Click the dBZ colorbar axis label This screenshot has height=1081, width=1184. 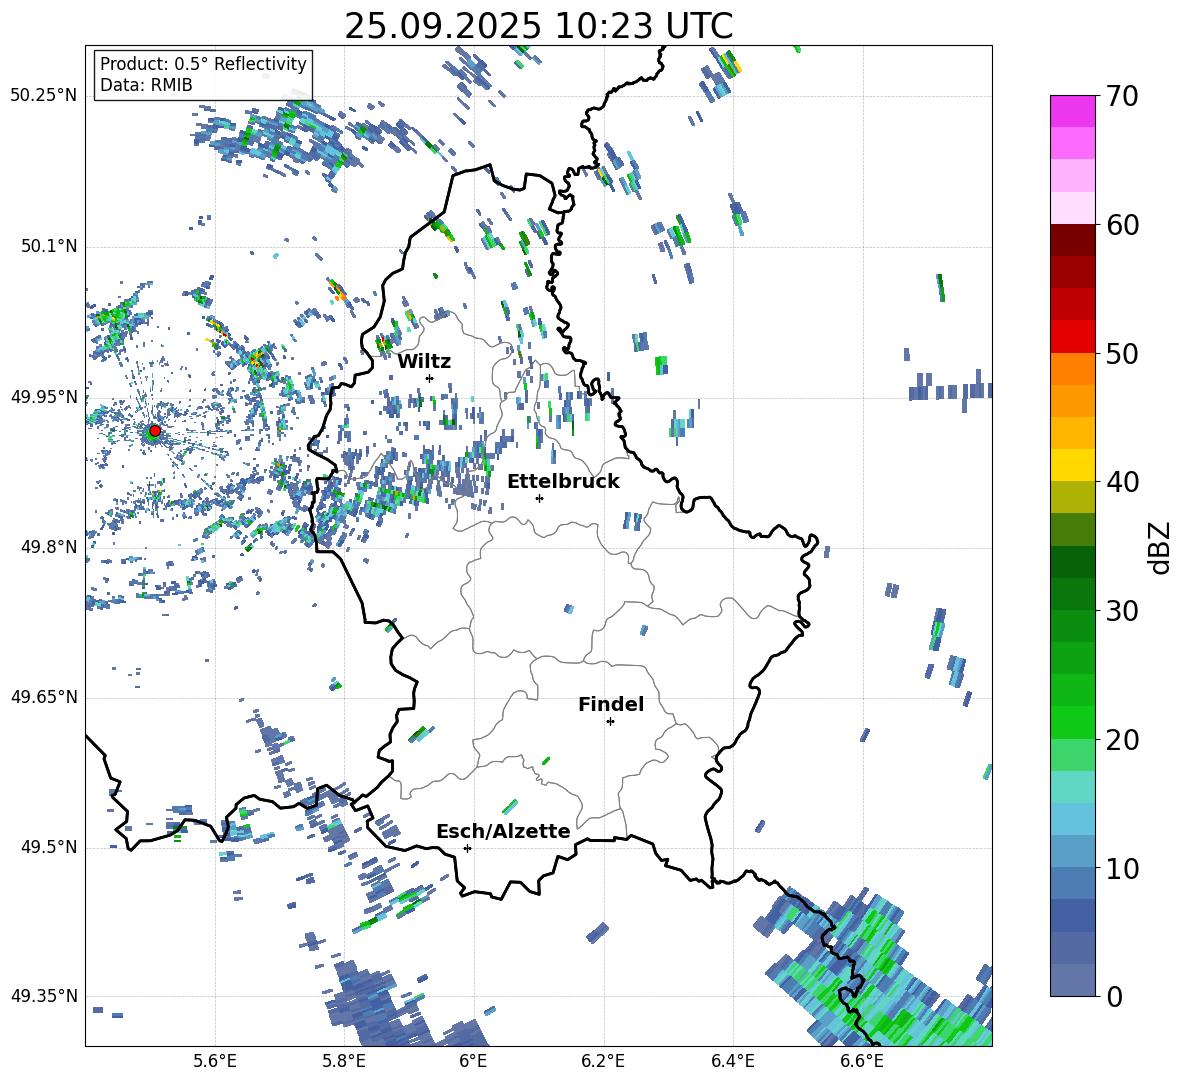tap(1161, 547)
